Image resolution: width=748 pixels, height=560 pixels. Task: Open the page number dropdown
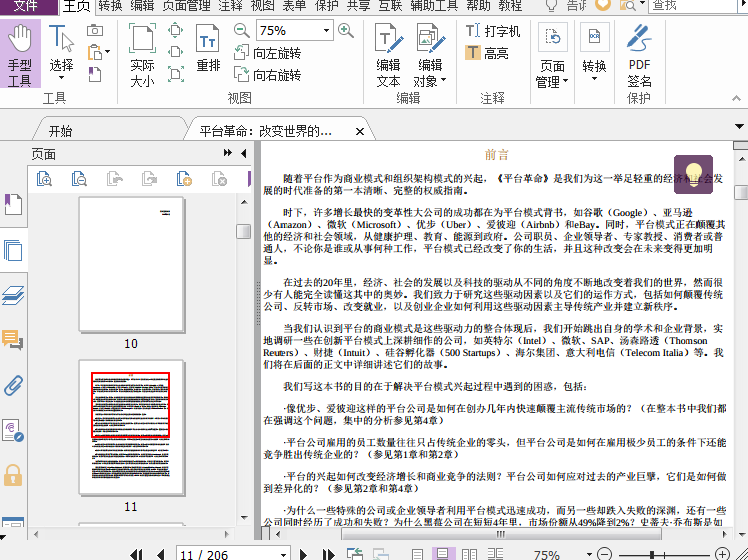[x=256, y=554]
